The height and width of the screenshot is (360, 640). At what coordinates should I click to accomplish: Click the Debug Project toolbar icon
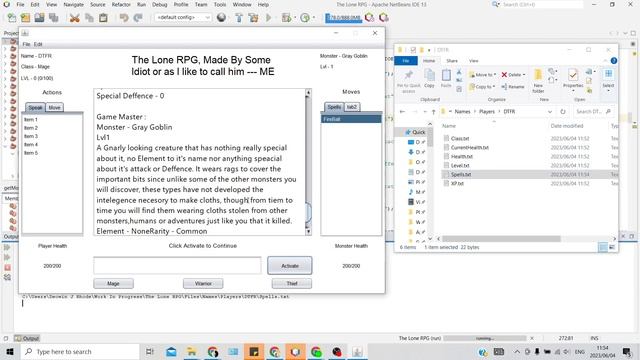[x=286, y=18]
